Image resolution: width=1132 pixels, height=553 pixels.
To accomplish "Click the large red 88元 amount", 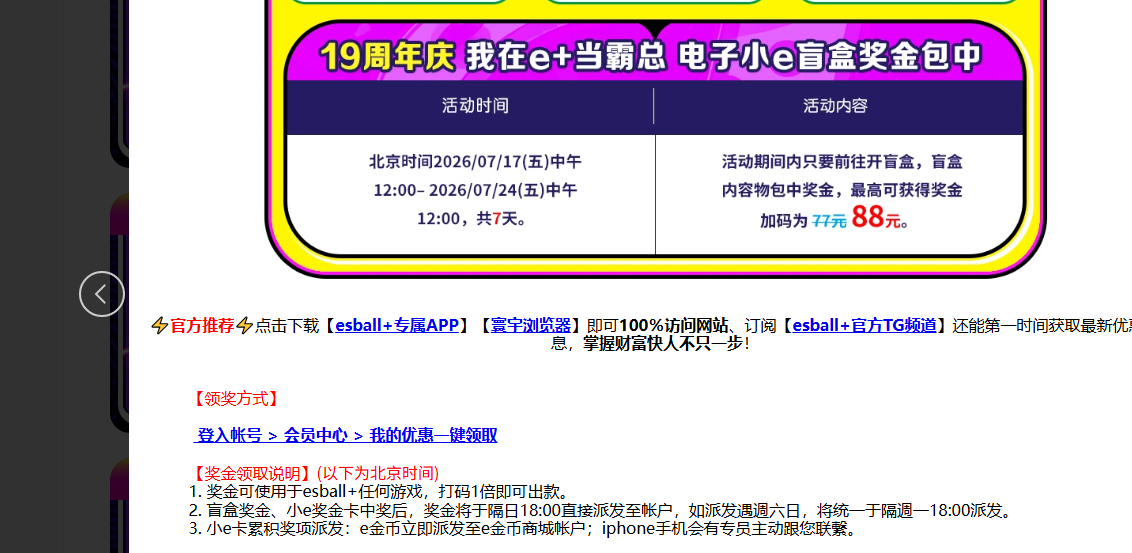I will pos(876,217).
